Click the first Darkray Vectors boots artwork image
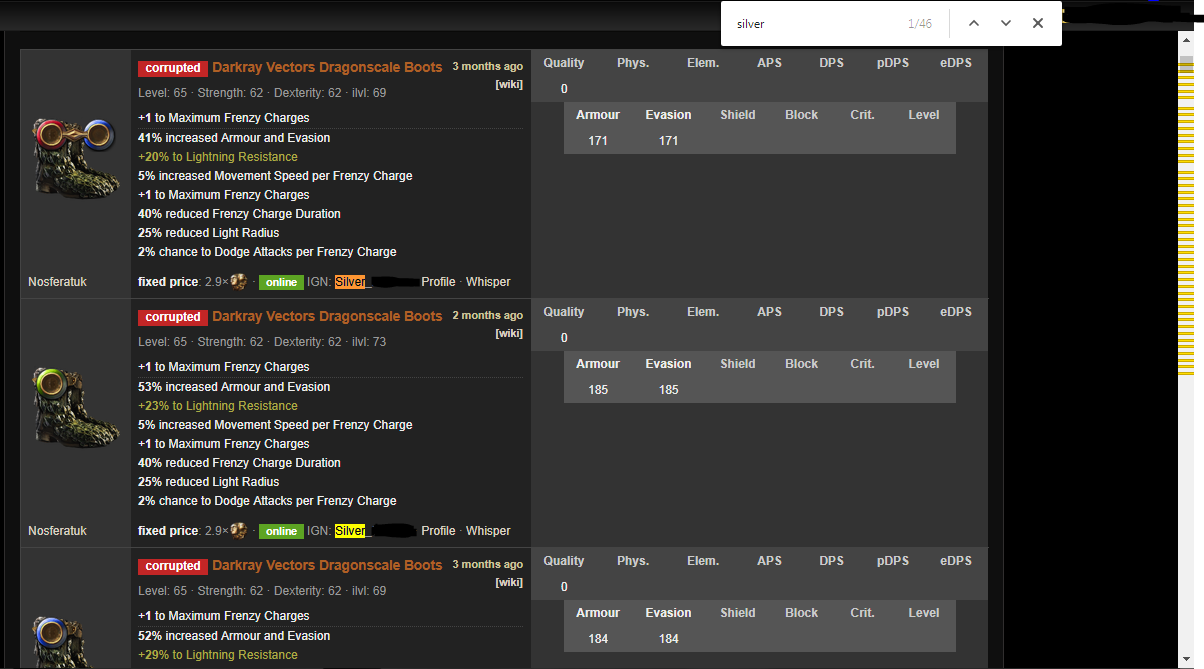 point(75,157)
